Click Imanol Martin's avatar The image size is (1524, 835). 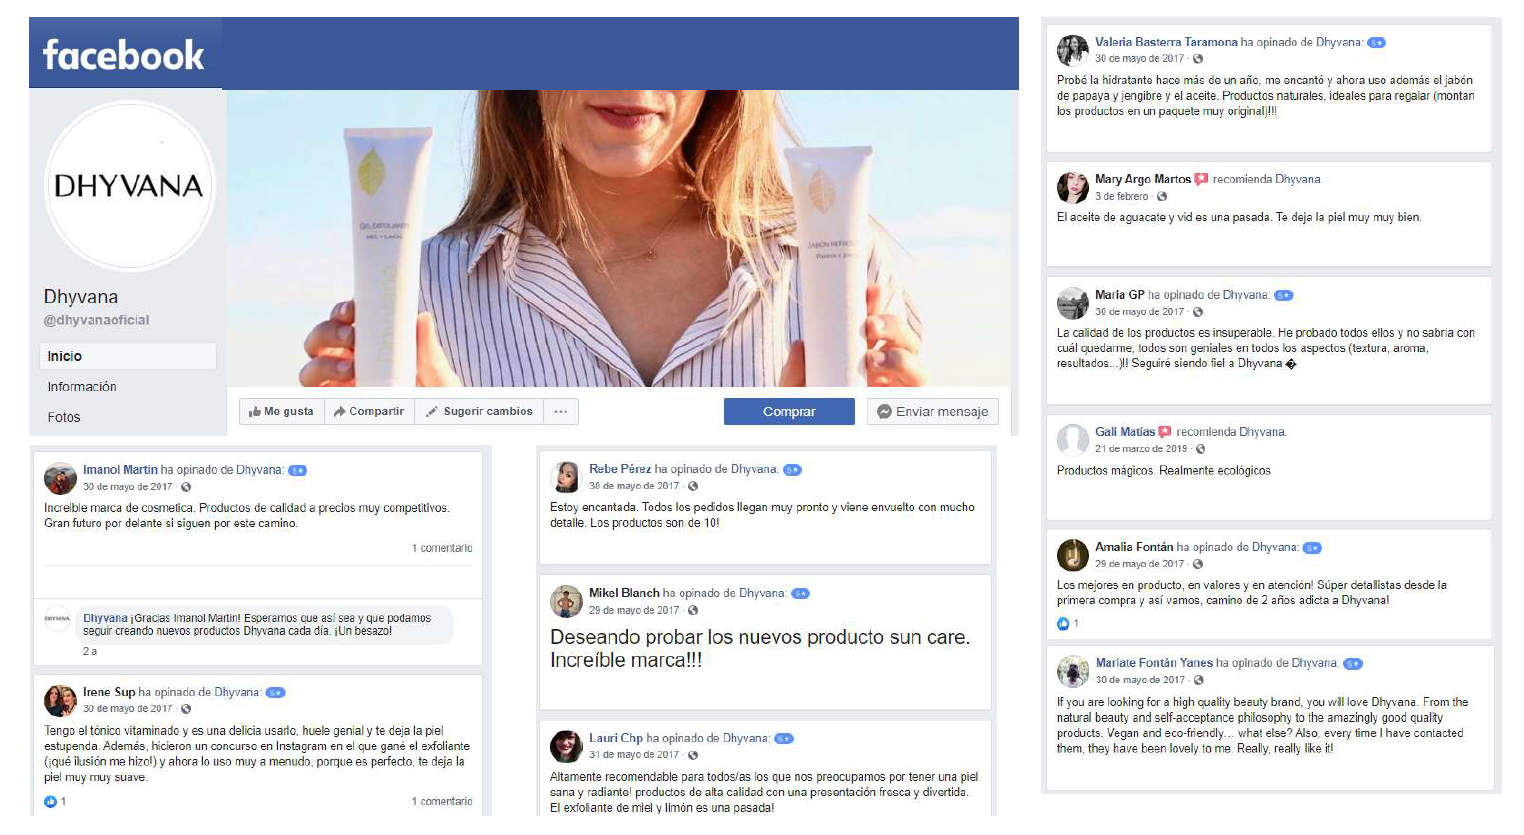point(60,478)
